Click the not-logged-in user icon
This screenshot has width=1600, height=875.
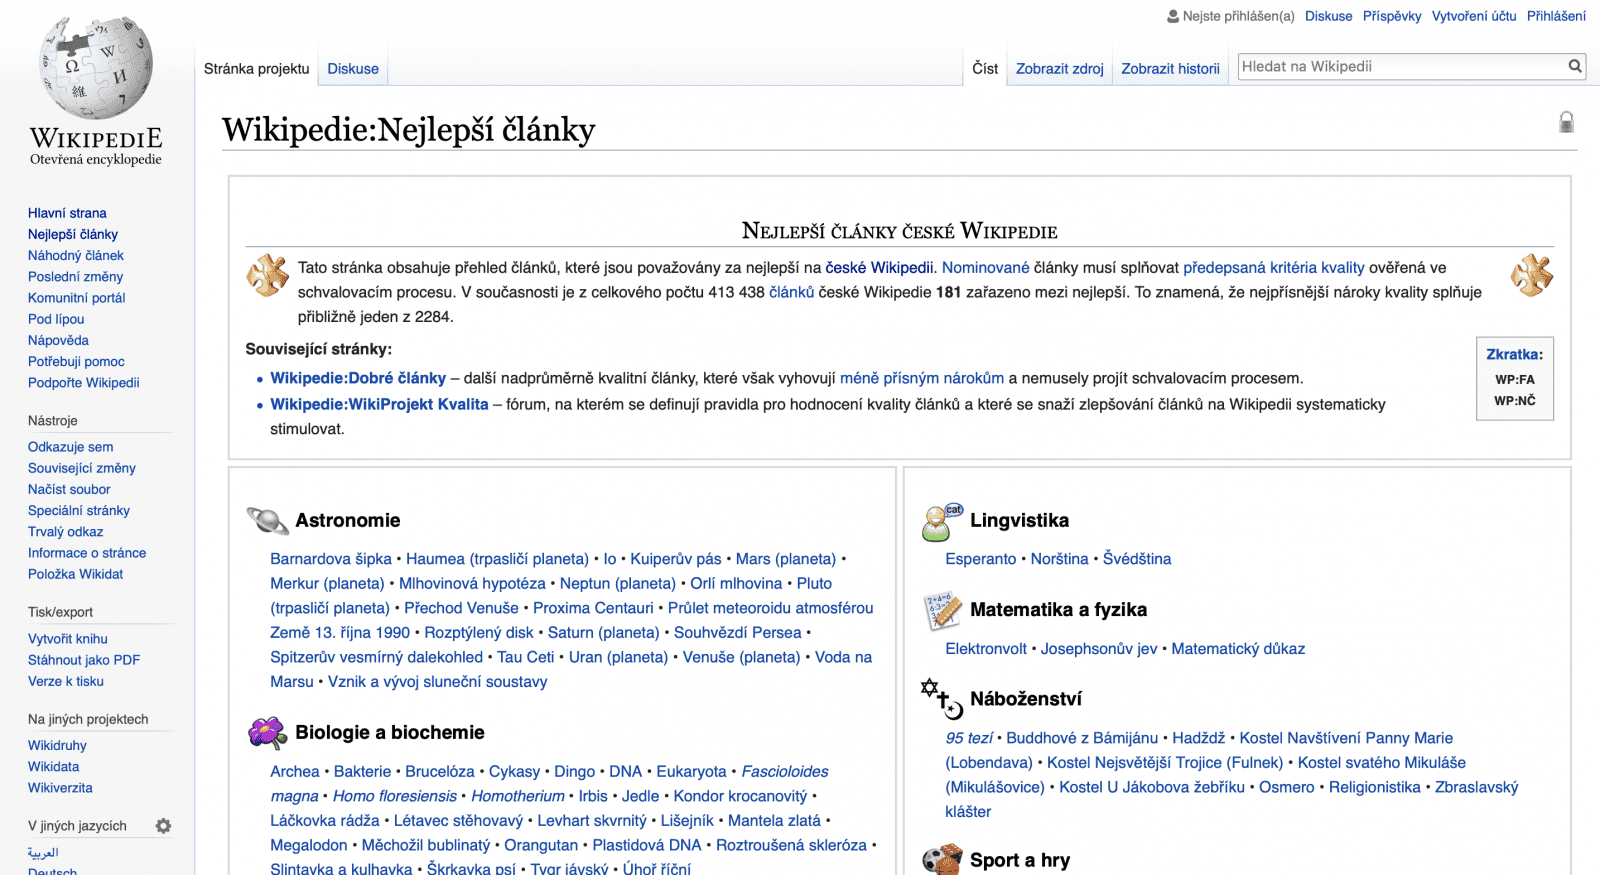tap(1173, 16)
